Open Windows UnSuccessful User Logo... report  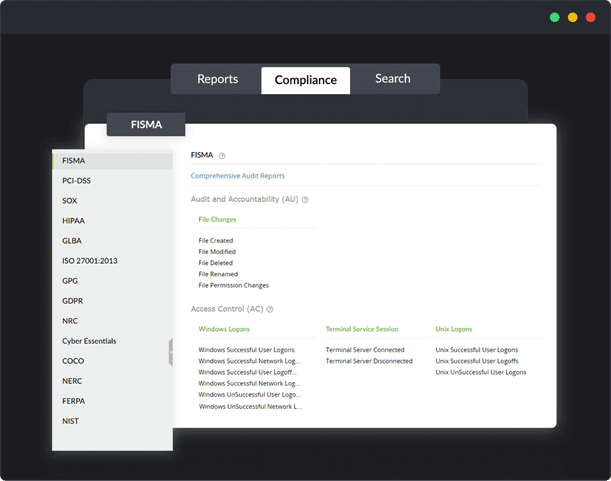coord(250,395)
